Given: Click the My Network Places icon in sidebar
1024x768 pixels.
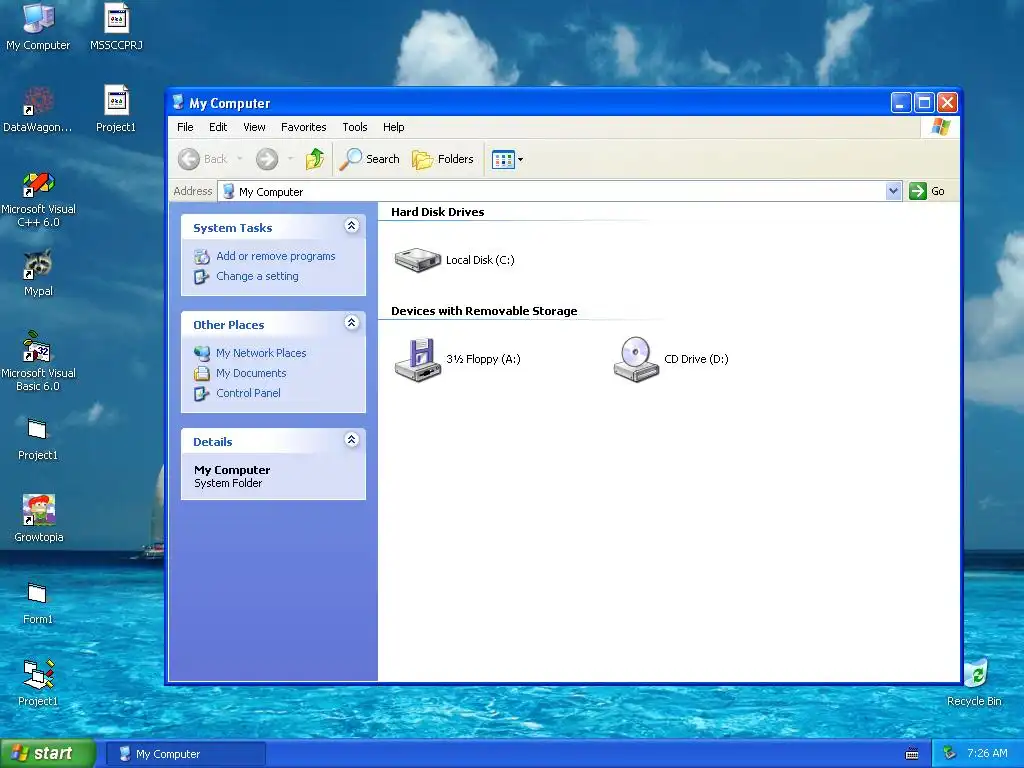Looking at the screenshot, I should click(x=202, y=353).
